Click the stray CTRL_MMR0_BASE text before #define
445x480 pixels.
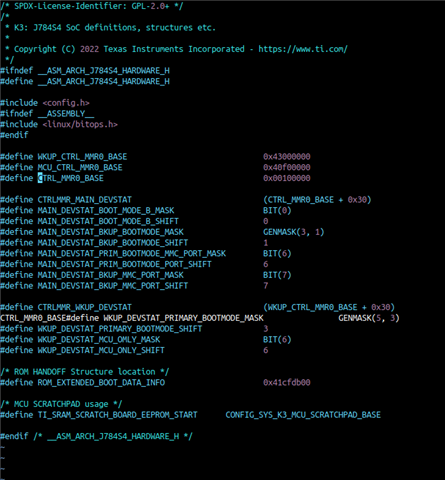33,318
